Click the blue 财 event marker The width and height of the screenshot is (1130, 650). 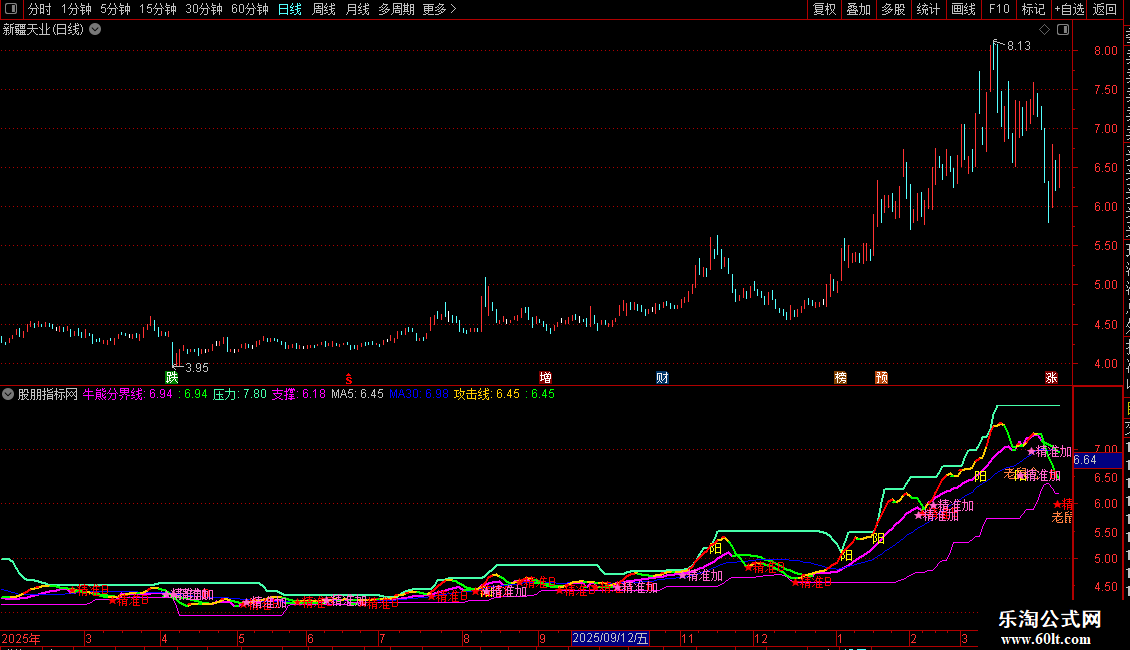[x=662, y=377]
